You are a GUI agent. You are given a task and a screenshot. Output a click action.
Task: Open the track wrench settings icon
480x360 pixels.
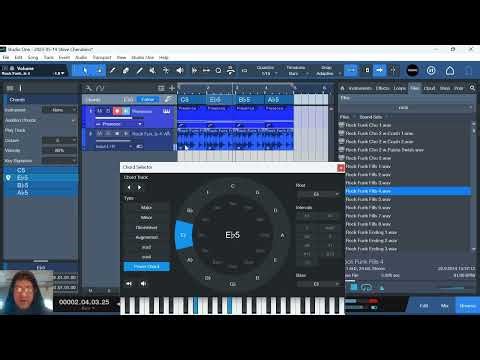(88, 88)
